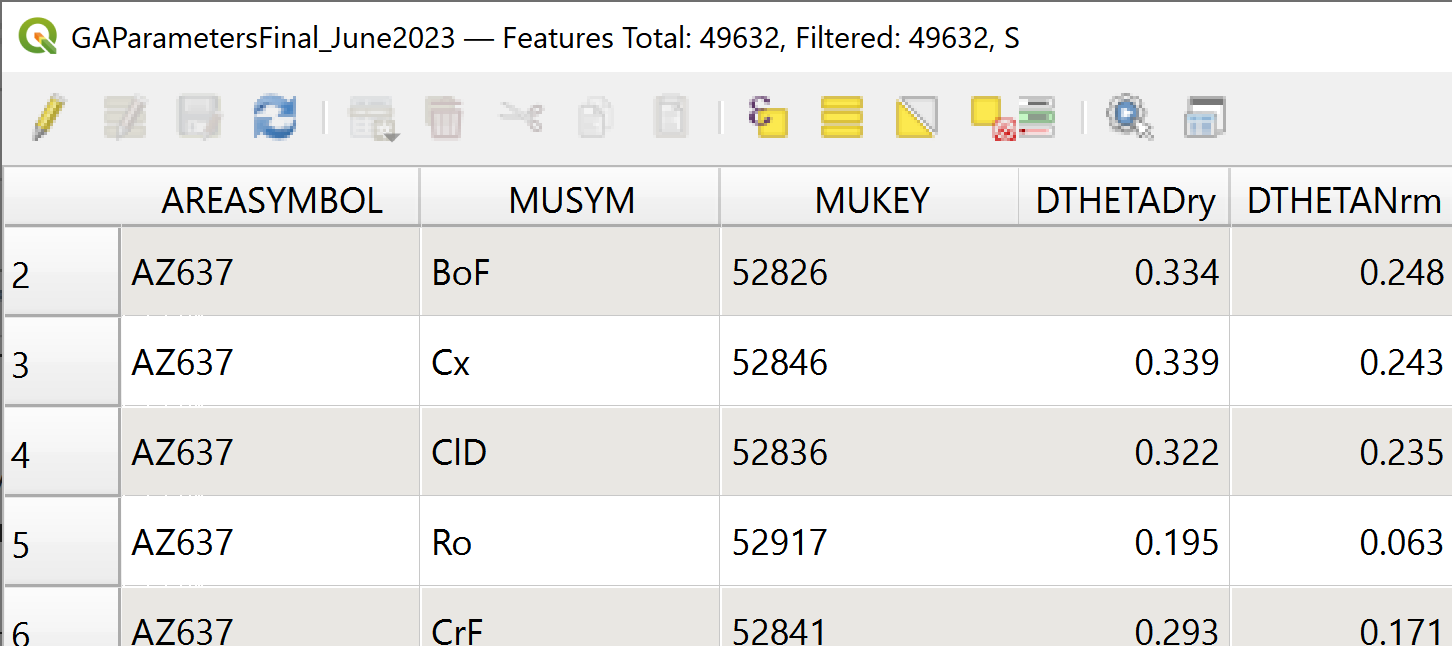1455x646 pixels.
Task: Open select features by expression
Action: [768, 118]
